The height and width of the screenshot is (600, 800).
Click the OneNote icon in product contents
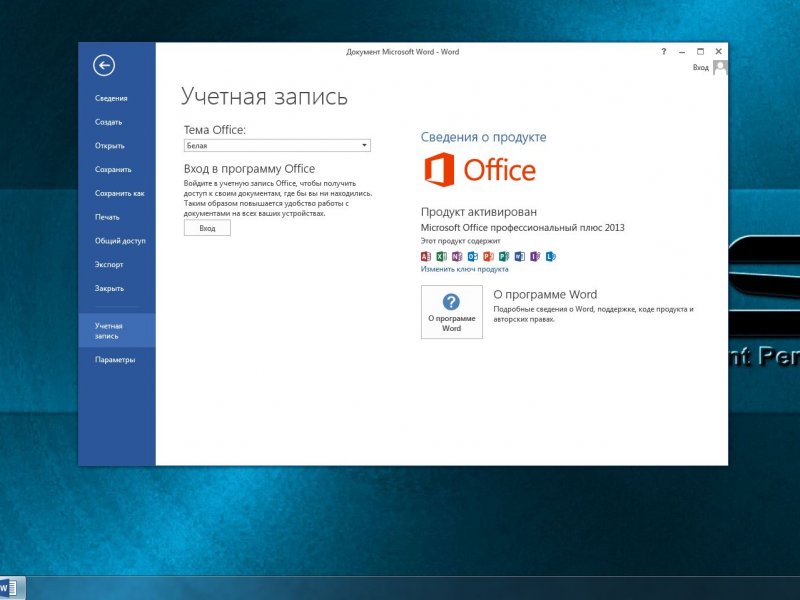(x=457, y=257)
